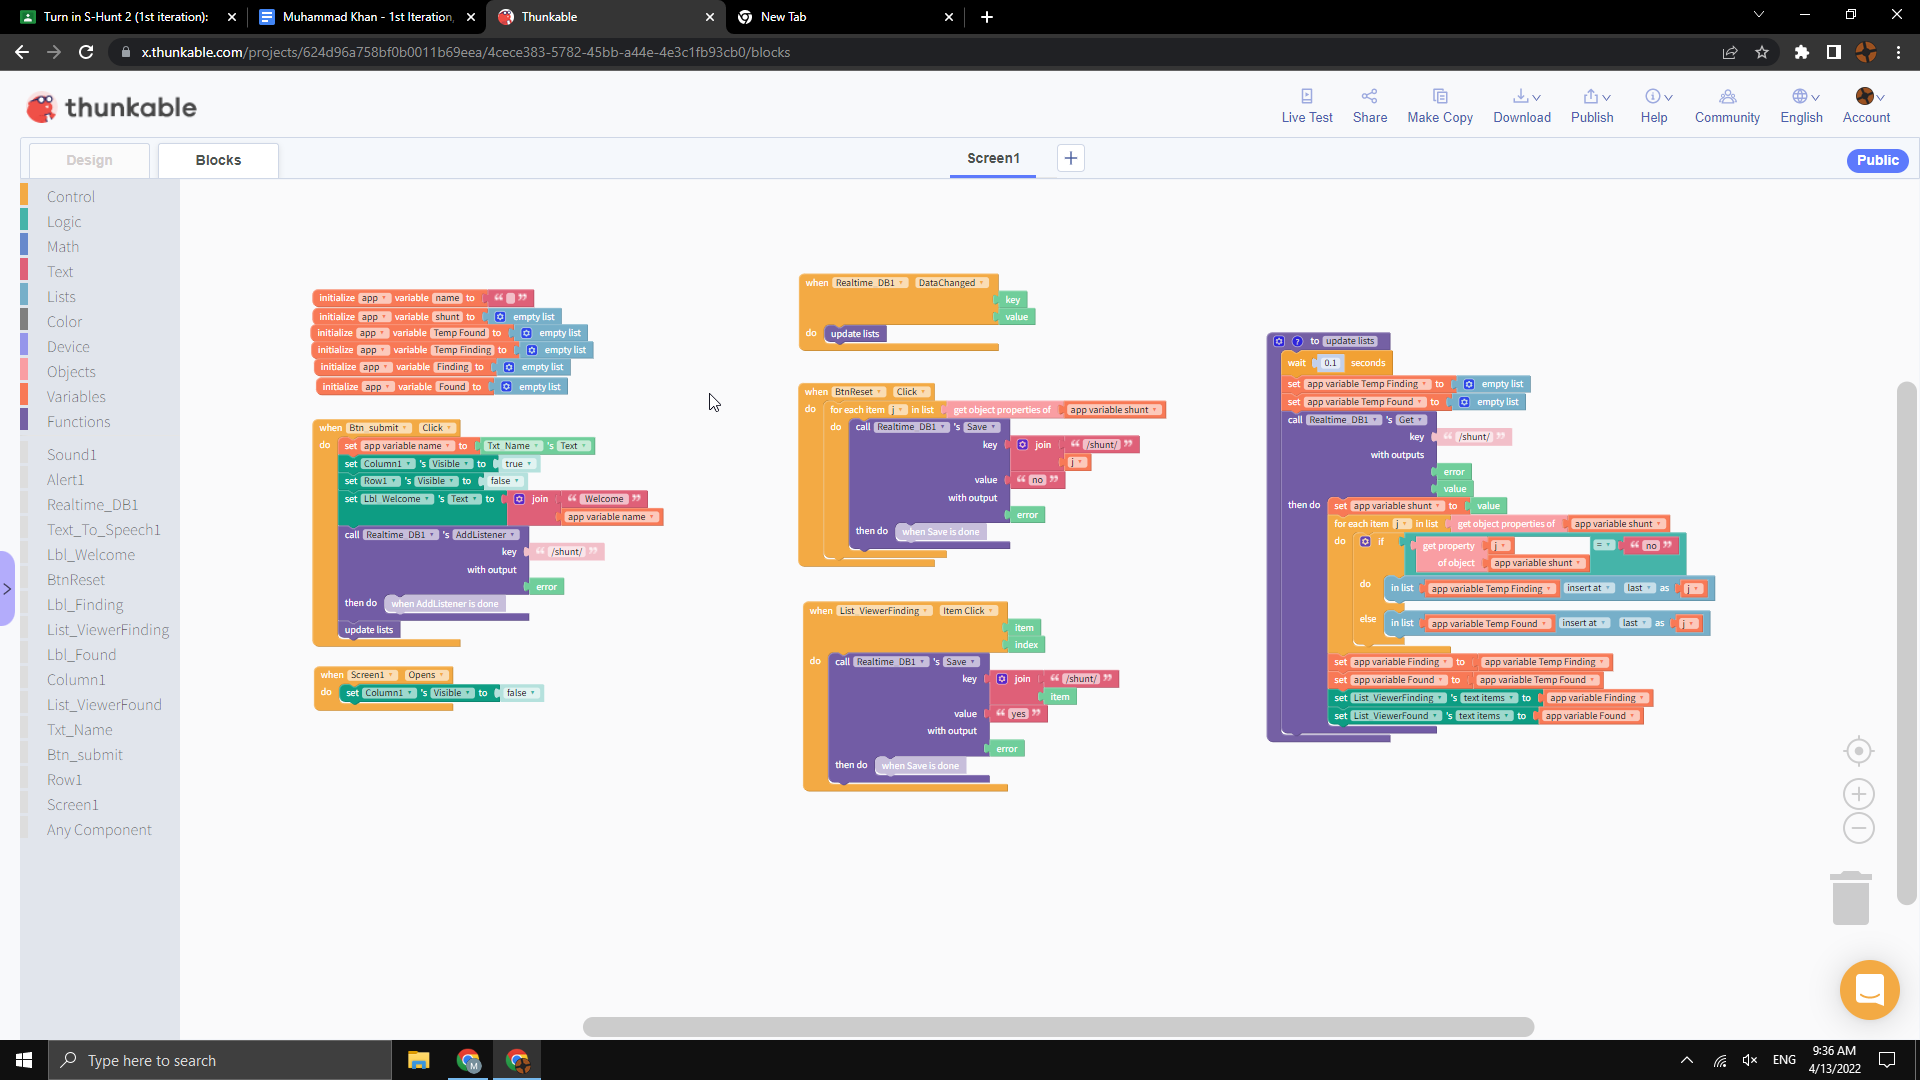Screen dimensions: 1920x1080
Task: Add a new screen with plus button
Action: point(1070,158)
